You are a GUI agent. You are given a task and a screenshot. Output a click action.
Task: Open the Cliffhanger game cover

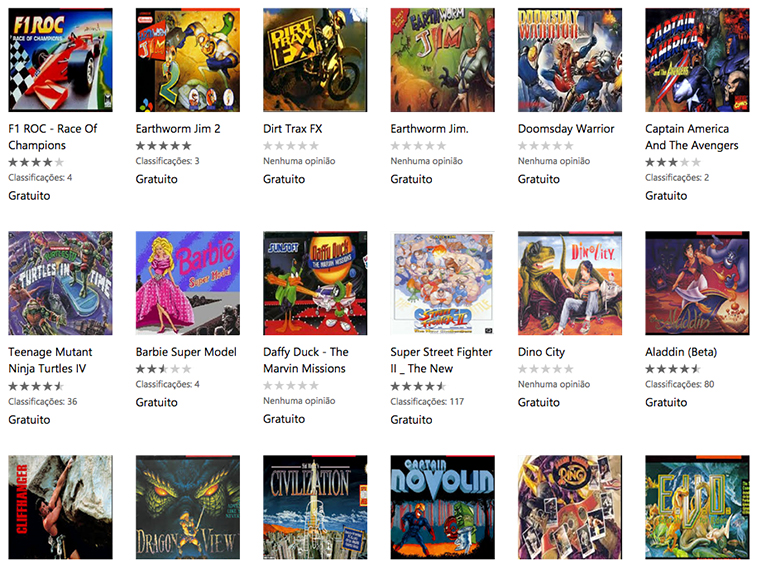coord(60,507)
